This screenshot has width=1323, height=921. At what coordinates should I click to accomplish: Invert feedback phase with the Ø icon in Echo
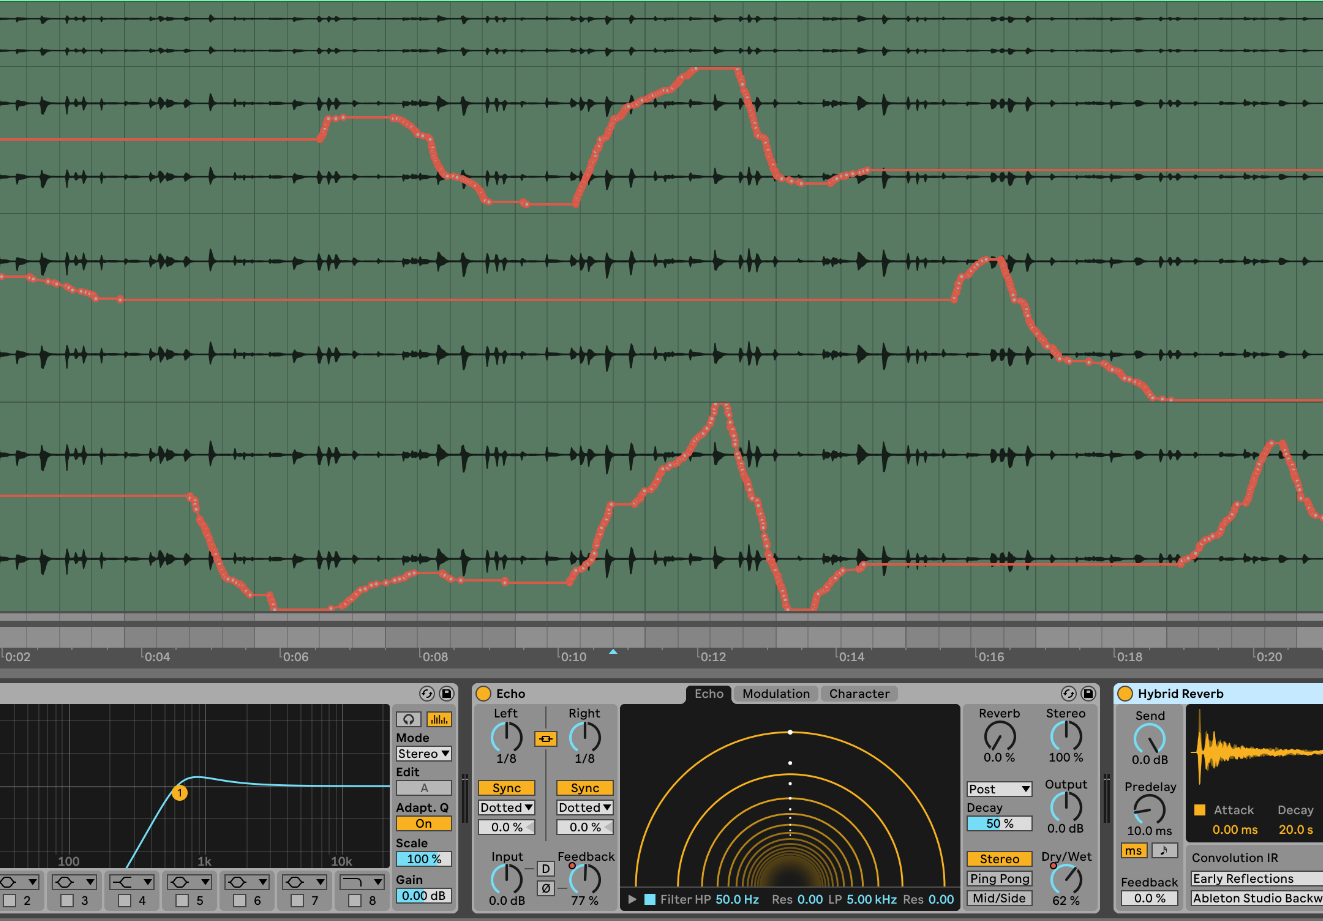click(x=545, y=888)
